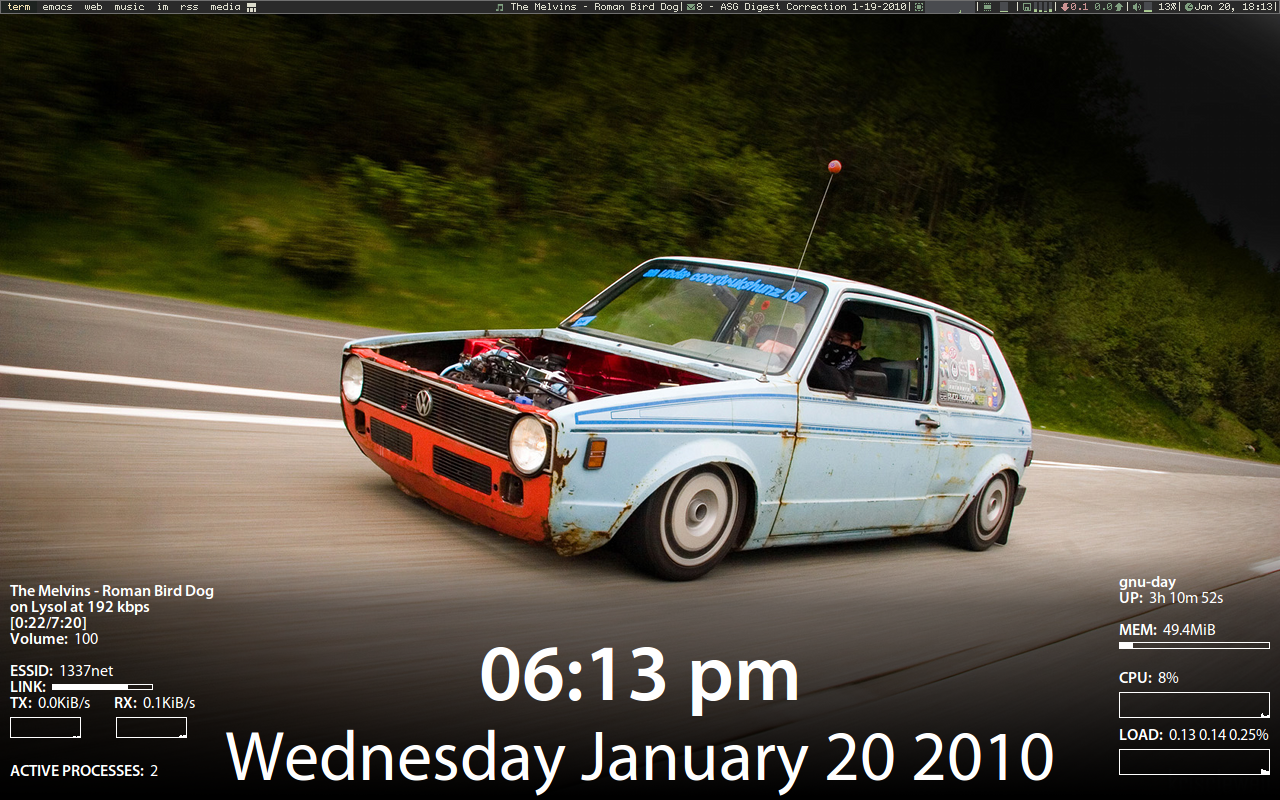Click the 'UP: 3h 10m 52s' uptime readout
The width and height of the screenshot is (1280, 800).
click(1171, 598)
